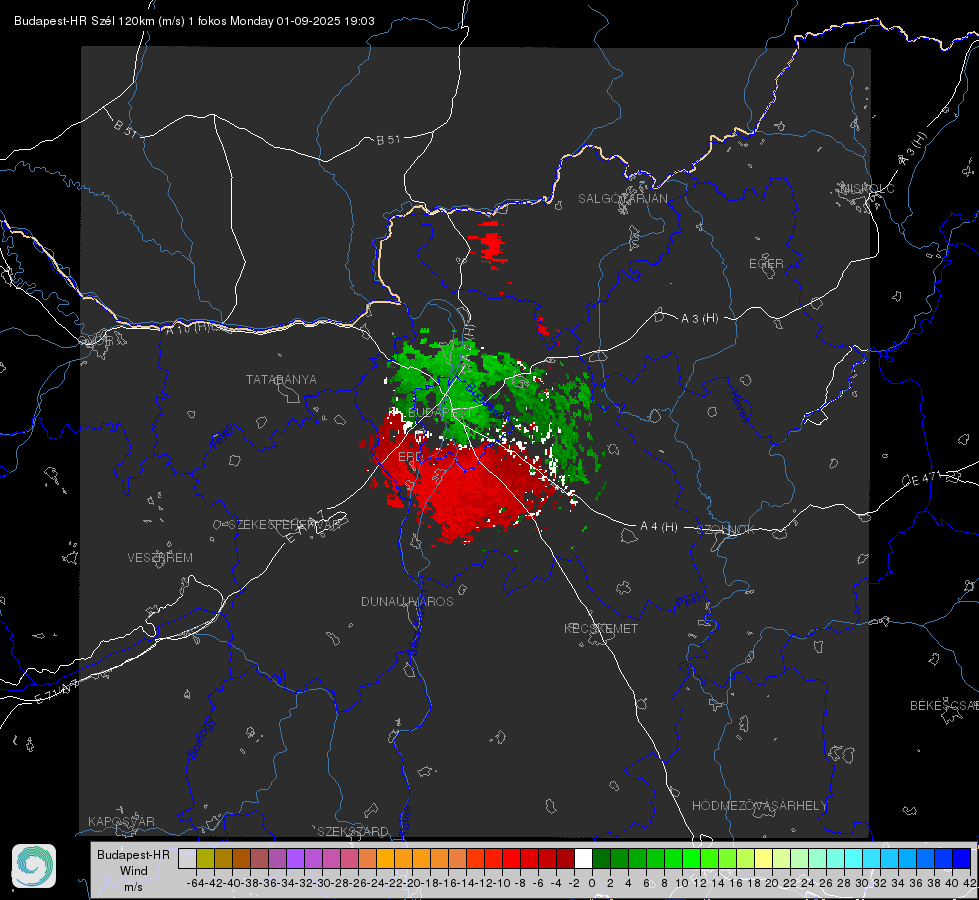Click the red echo patch north of Budapest

click(x=490, y=245)
